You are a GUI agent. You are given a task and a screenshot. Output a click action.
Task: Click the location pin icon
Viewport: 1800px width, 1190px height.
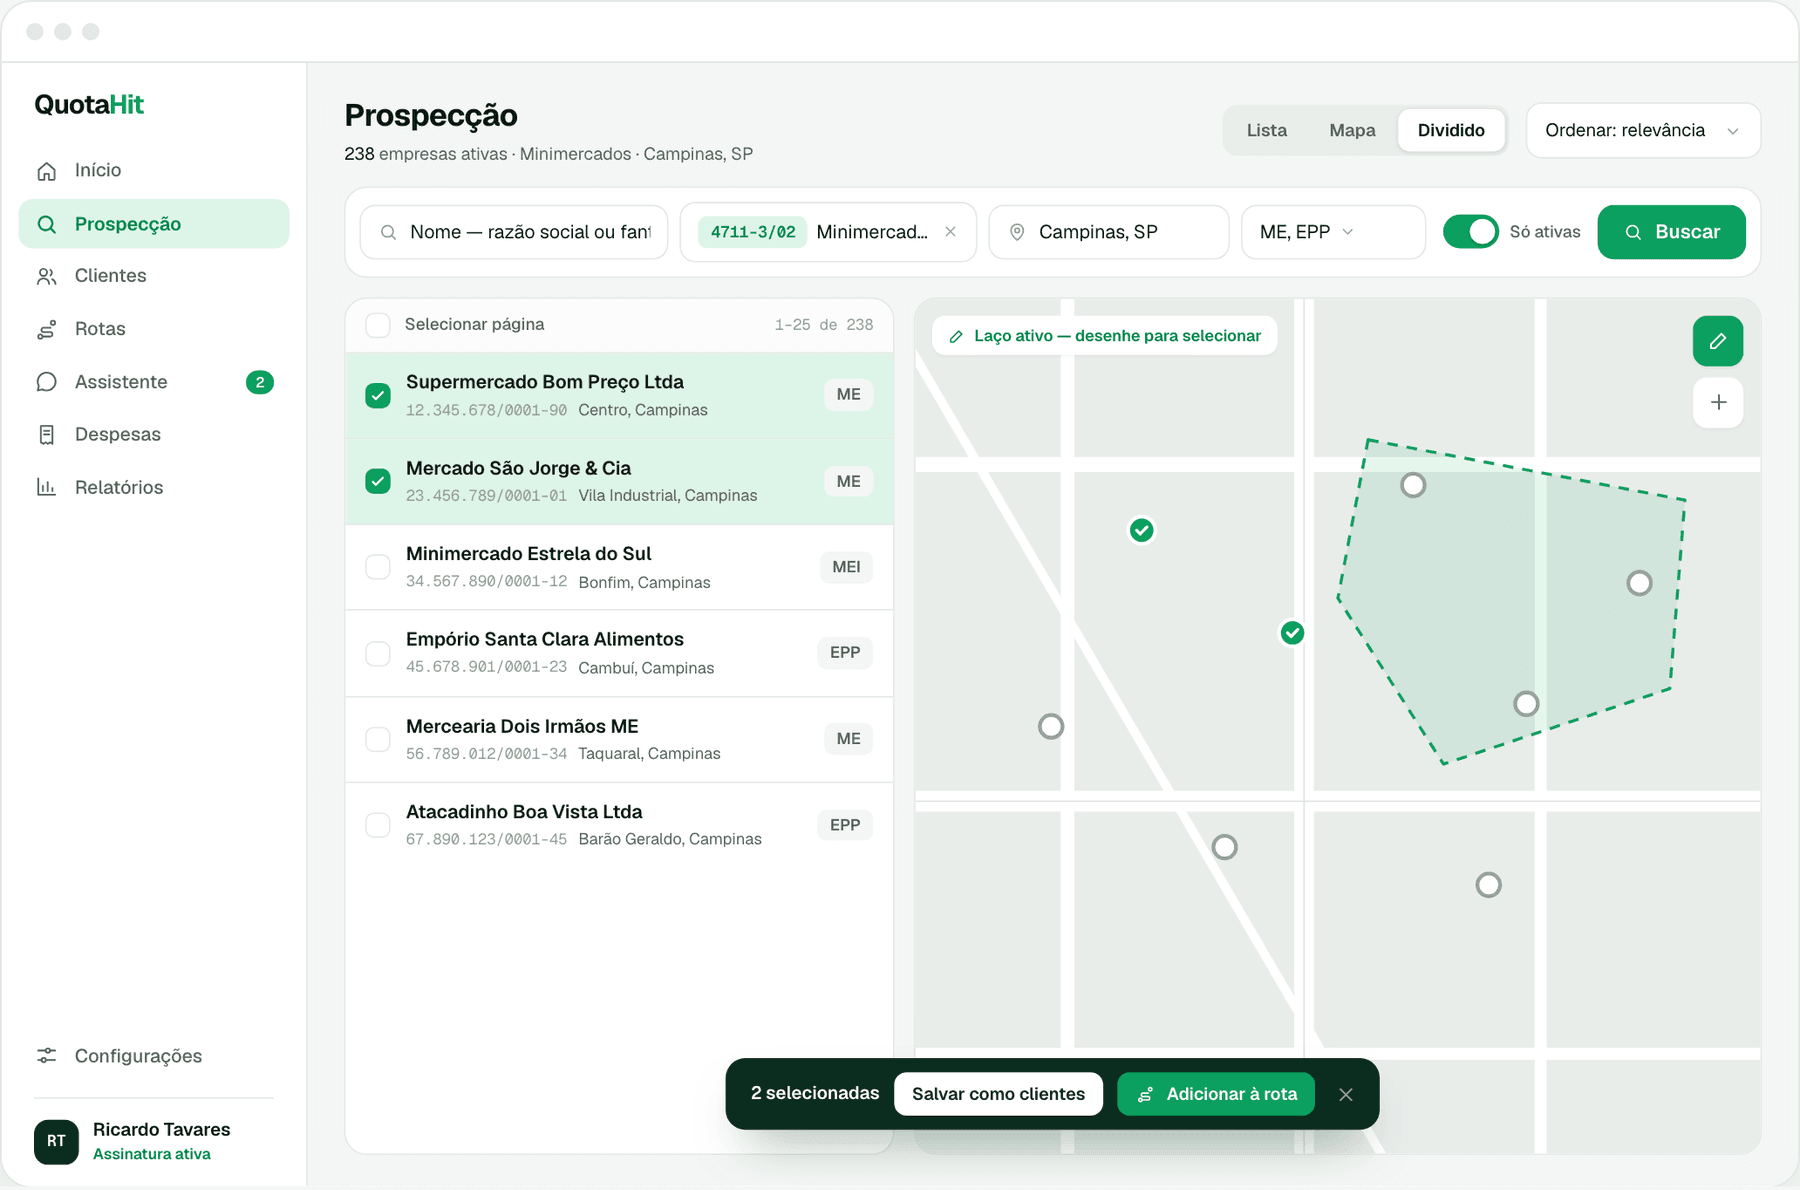tap(1017, 232)
